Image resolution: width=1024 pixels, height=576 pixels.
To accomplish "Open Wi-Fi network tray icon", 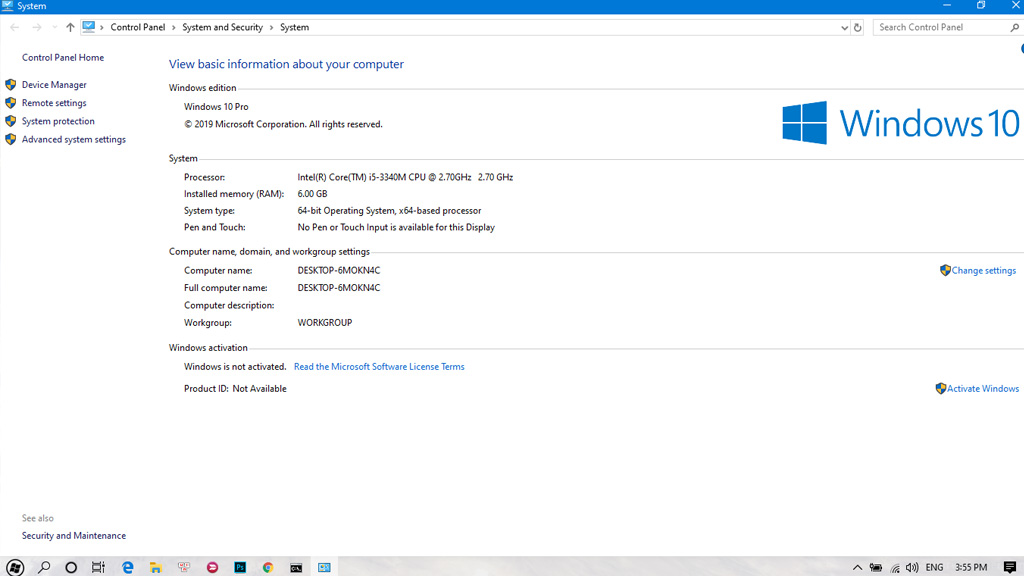I will pos(895,568).
